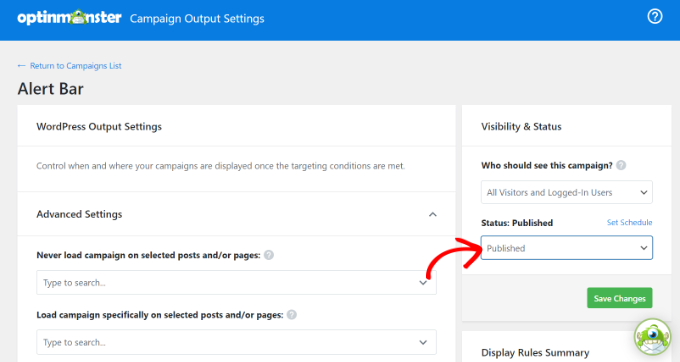
Task: Show help for 'Never load campaign' option
Action: click(269, 255)
